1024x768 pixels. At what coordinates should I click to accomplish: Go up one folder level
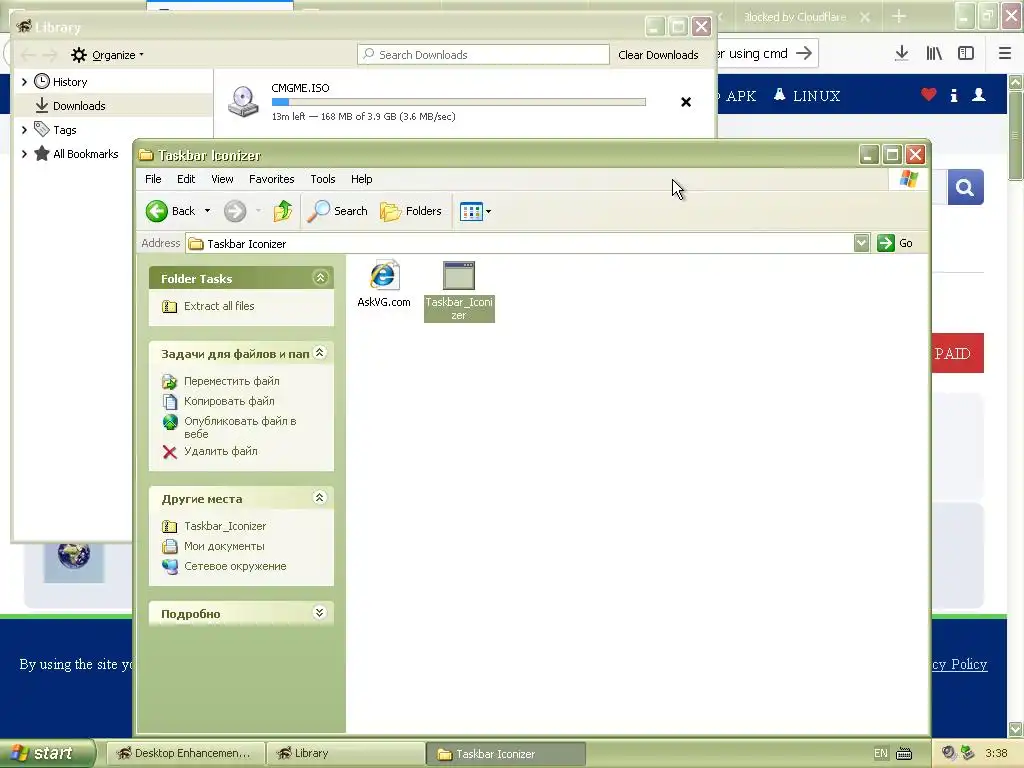[x=283, y=211]
